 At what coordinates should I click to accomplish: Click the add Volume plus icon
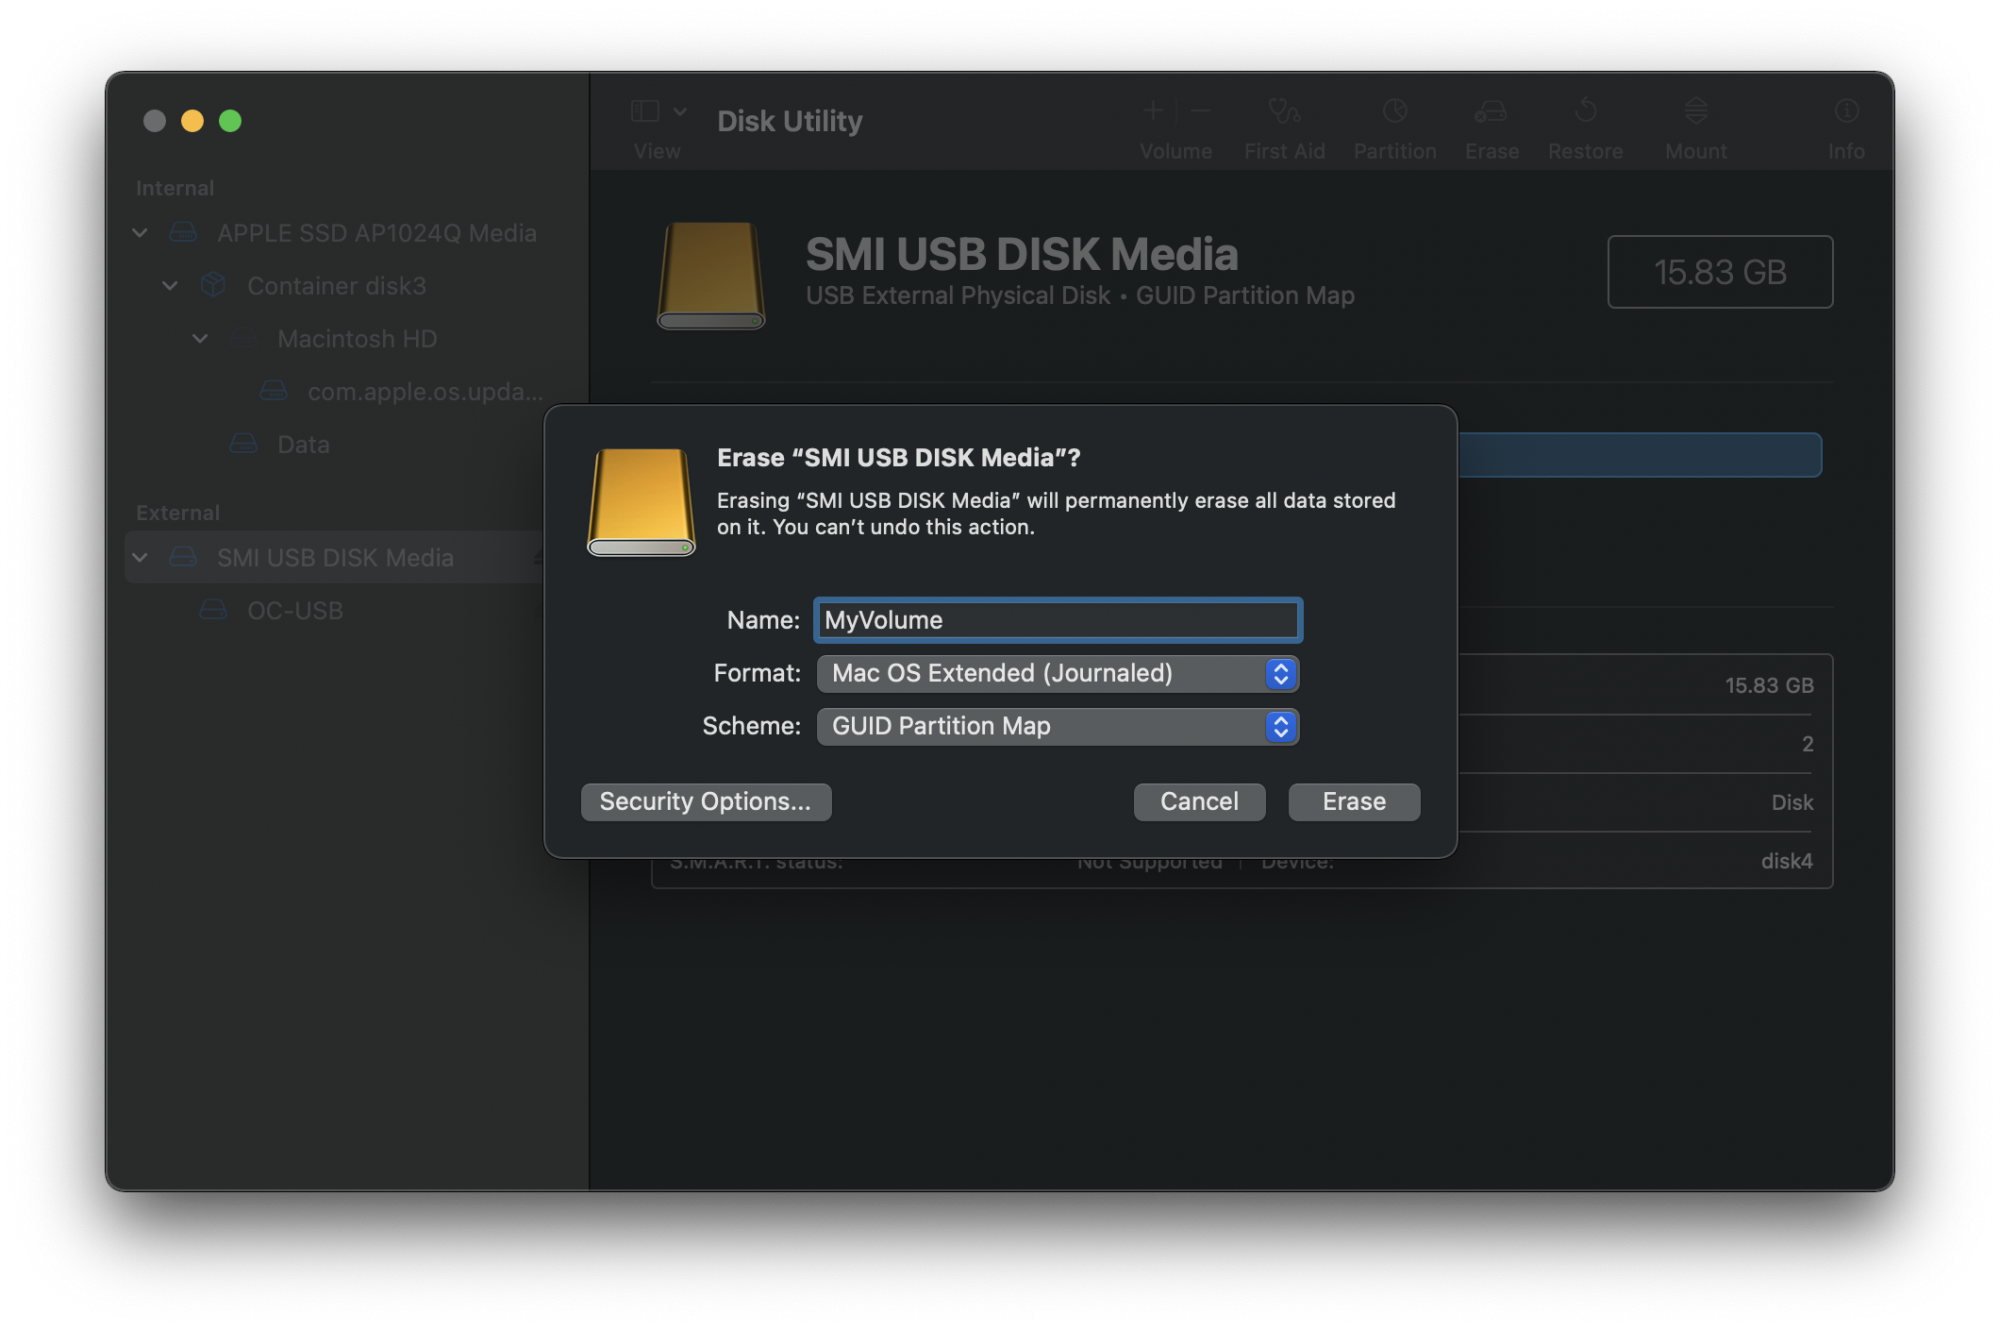click(1153, 111)
